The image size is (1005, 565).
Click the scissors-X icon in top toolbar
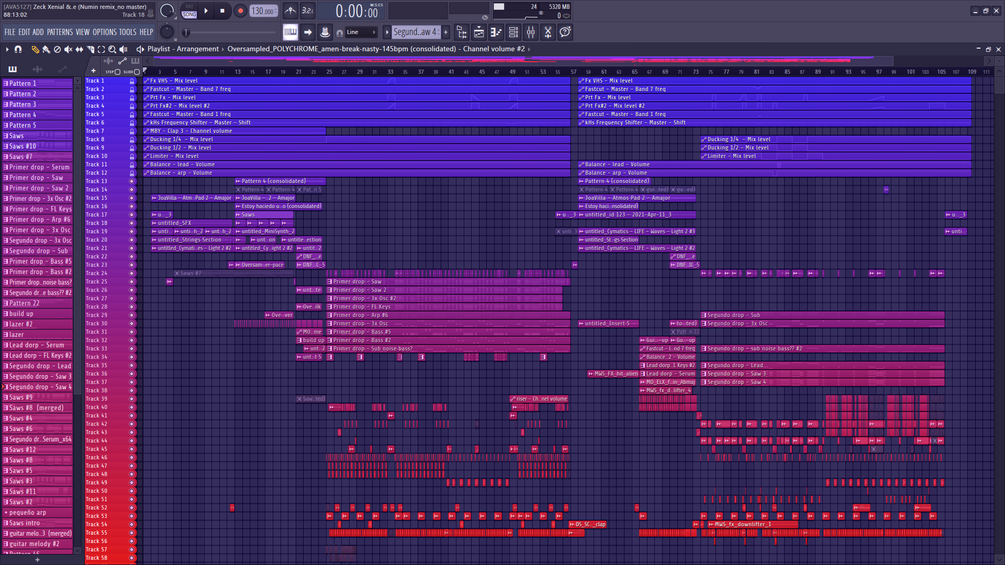548,32
